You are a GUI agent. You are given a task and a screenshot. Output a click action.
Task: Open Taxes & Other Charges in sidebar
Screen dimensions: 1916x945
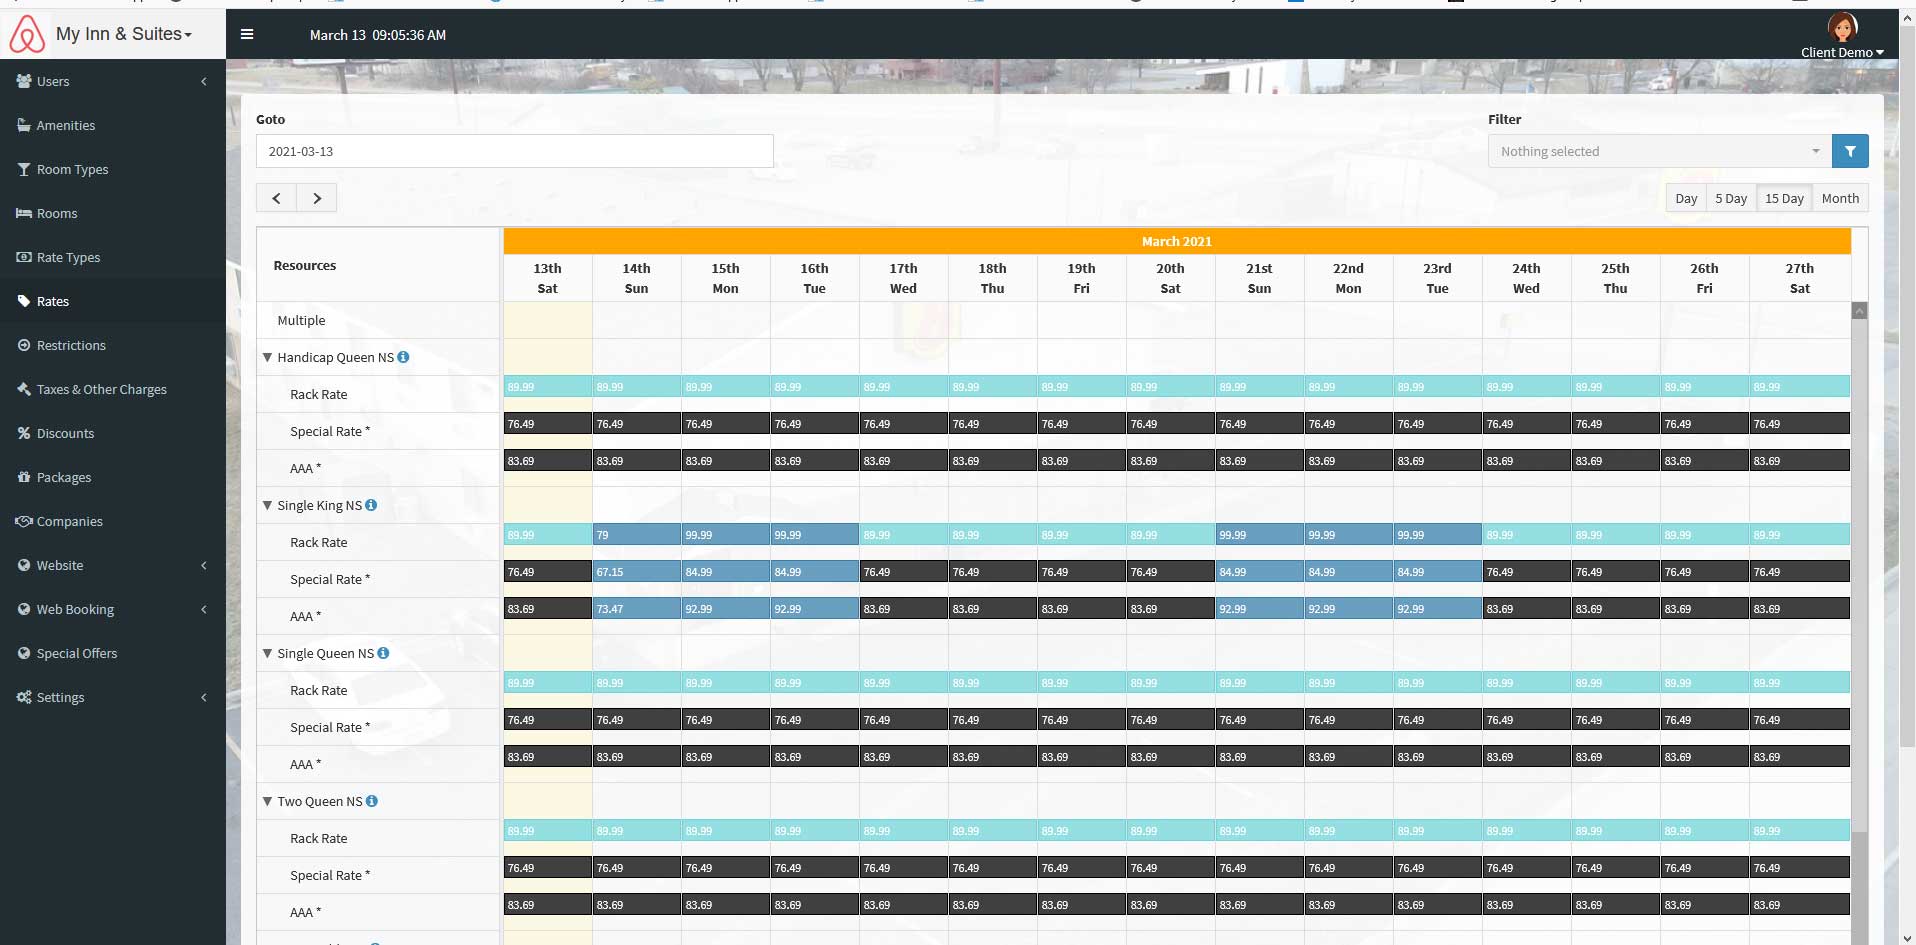click(x=101, y=389)
